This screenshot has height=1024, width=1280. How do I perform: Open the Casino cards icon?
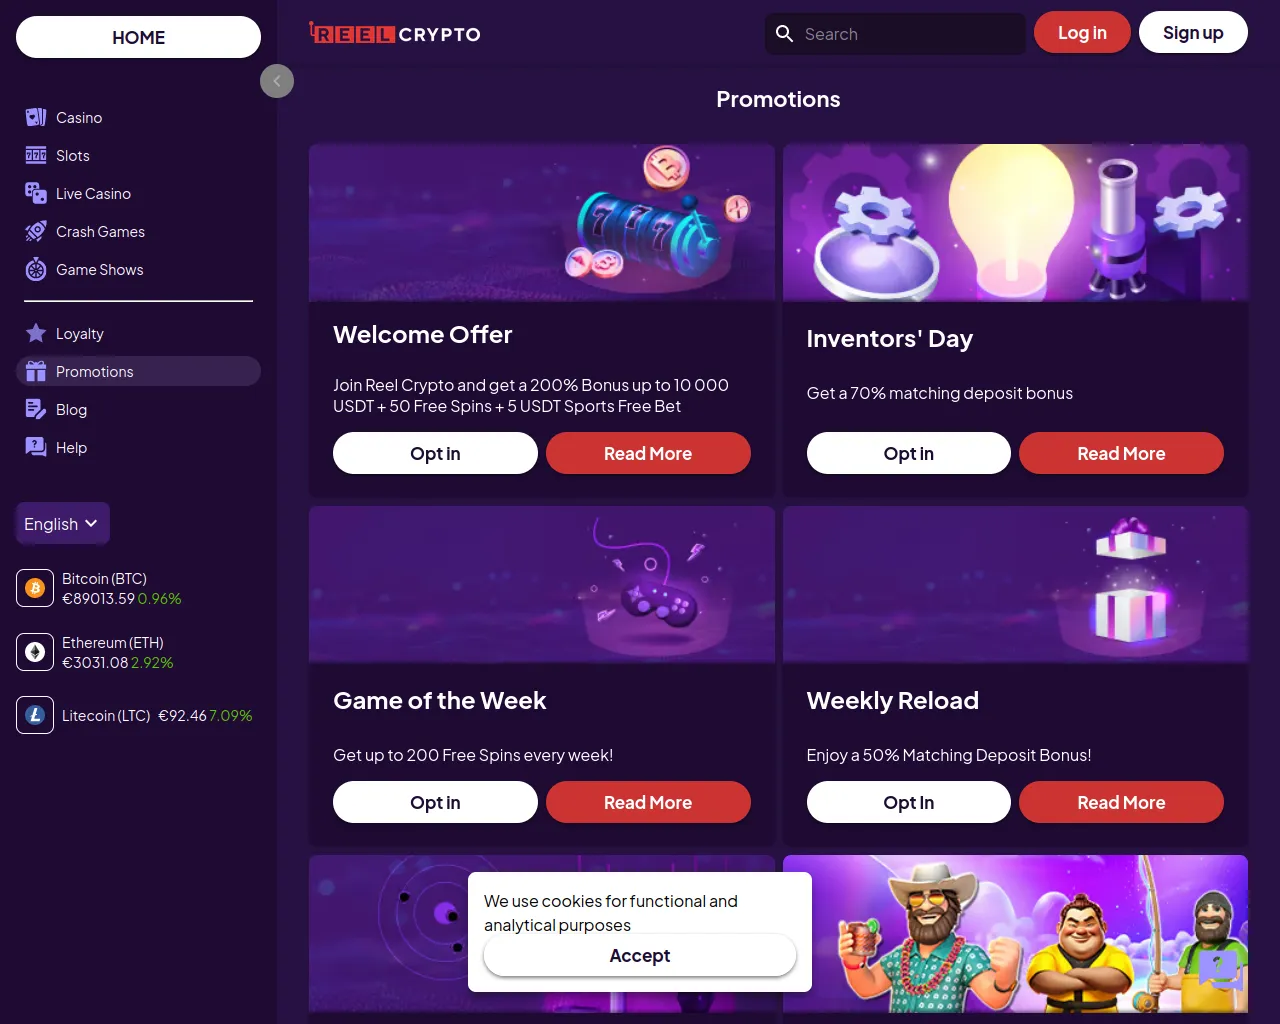pyautogui.click(x=36, y=118)
